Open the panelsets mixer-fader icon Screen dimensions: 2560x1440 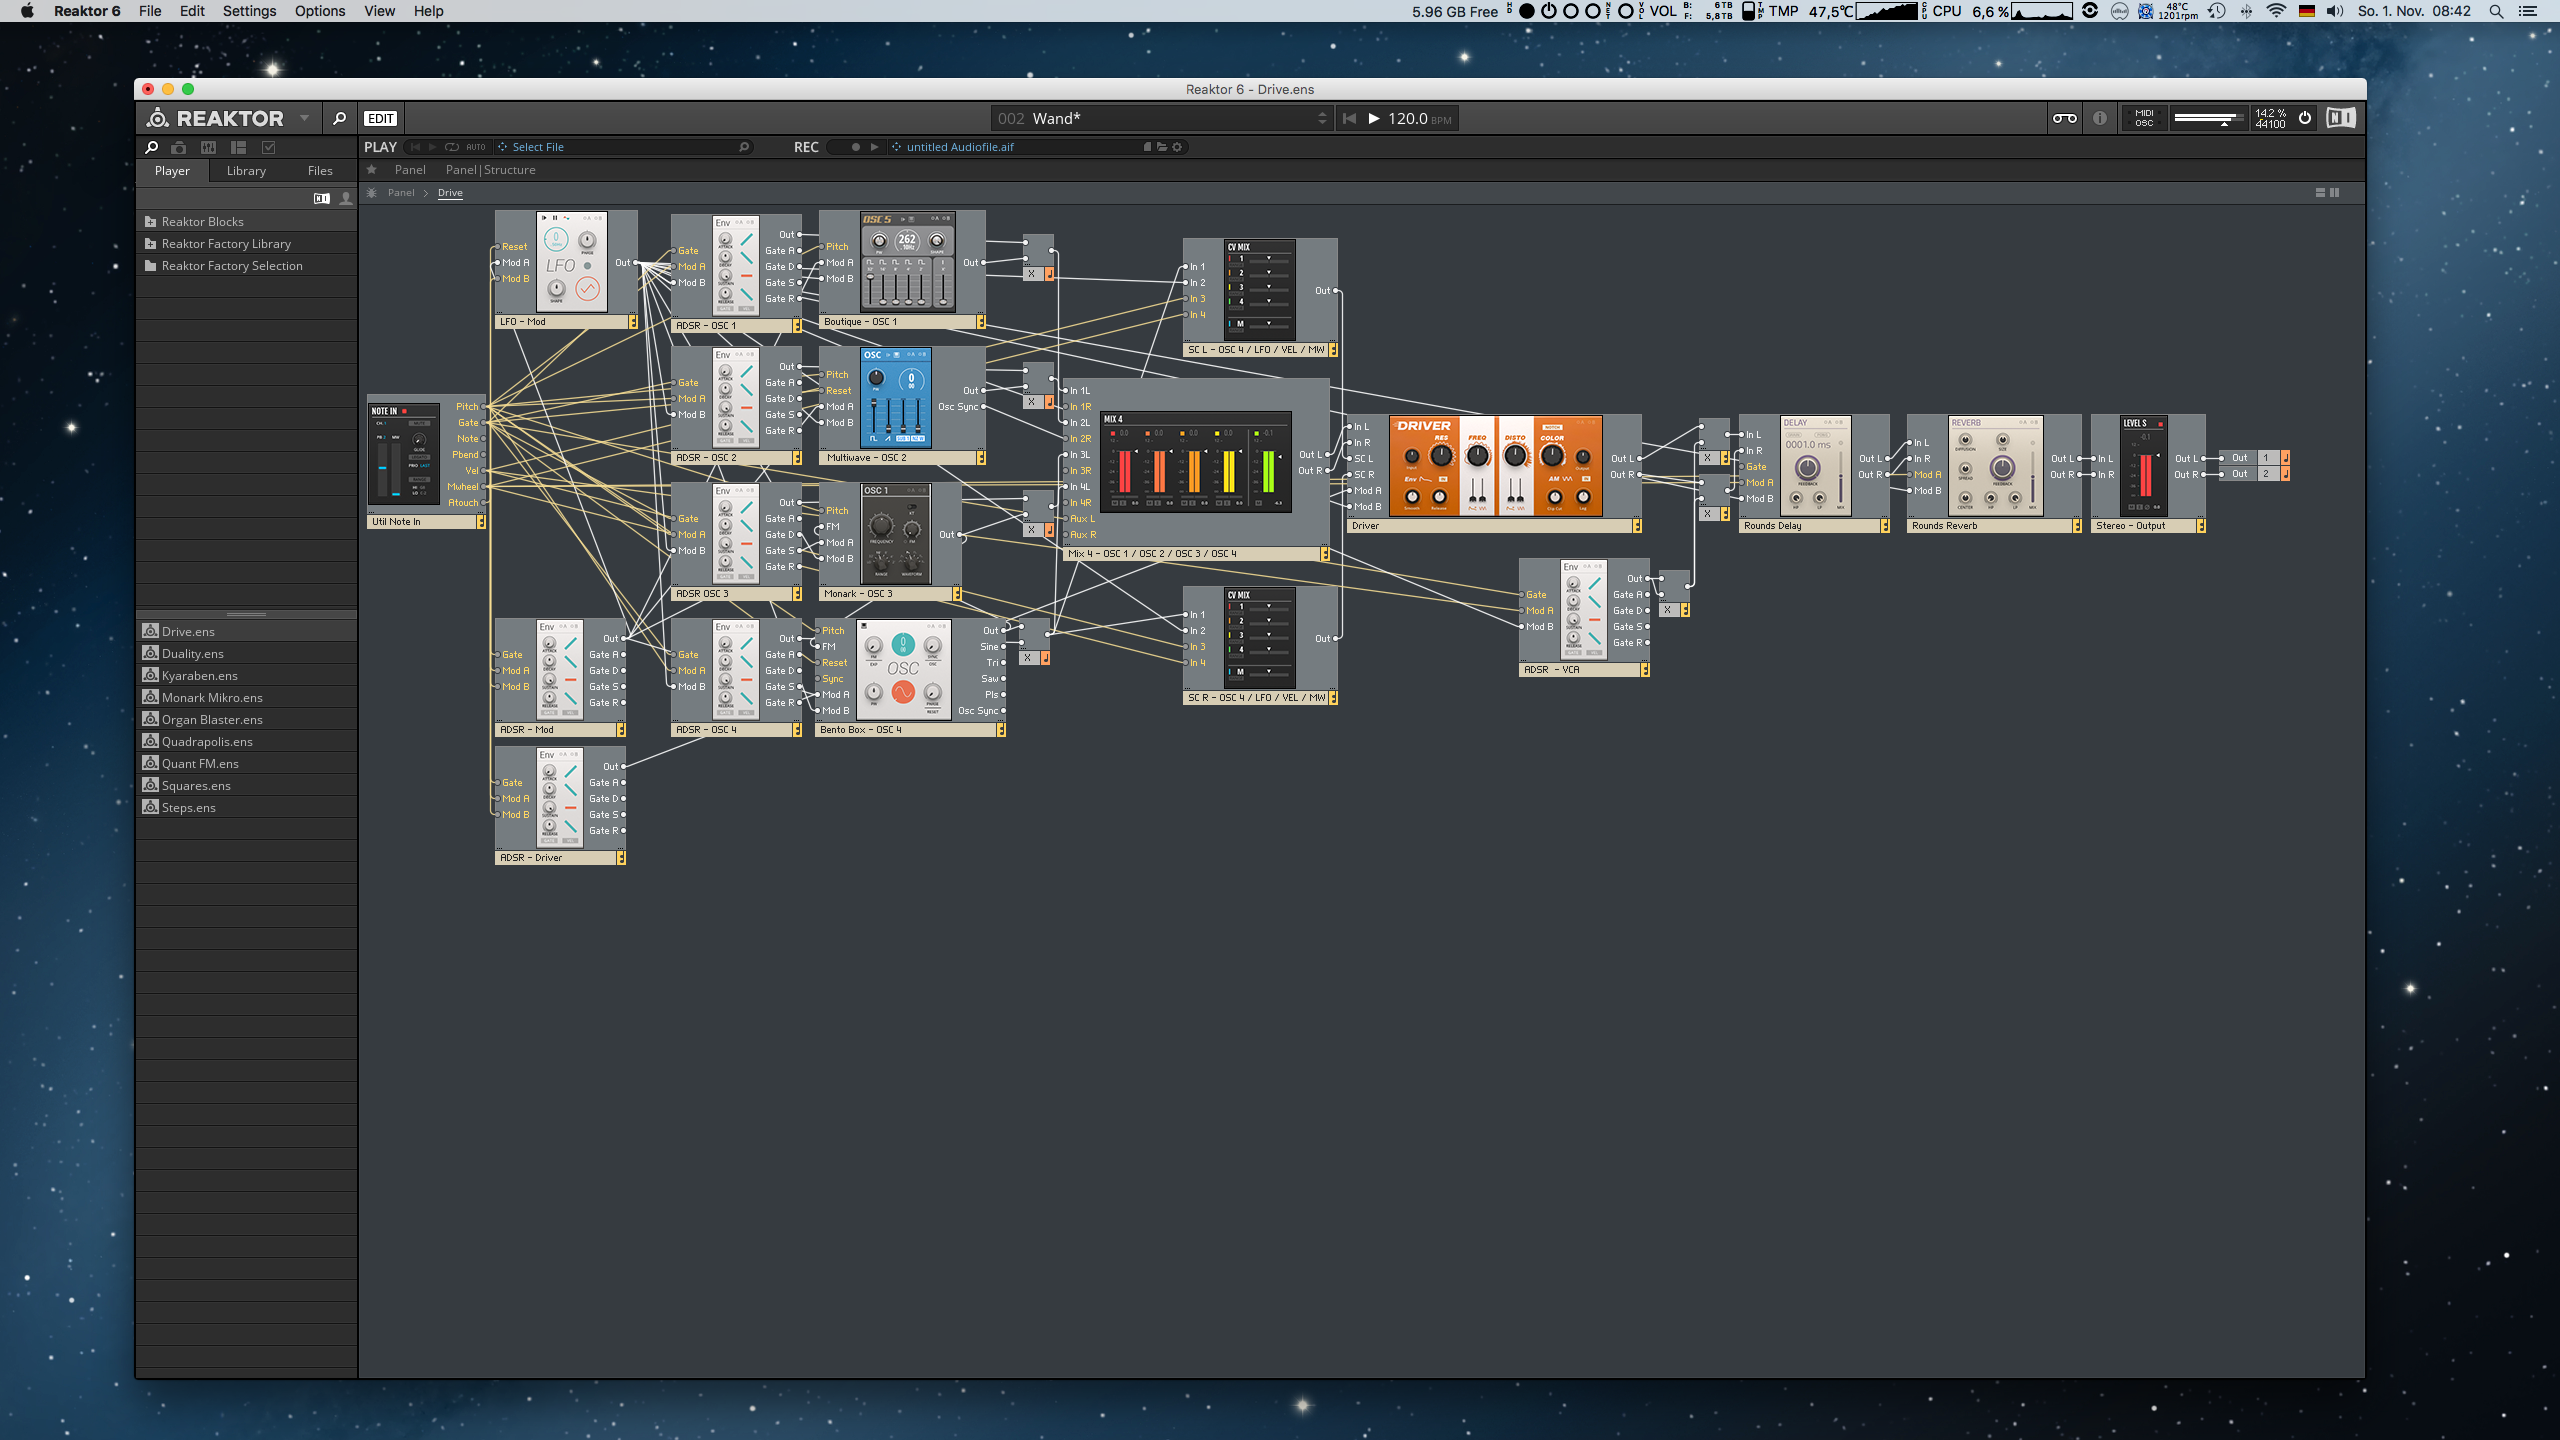click(208, 147)
